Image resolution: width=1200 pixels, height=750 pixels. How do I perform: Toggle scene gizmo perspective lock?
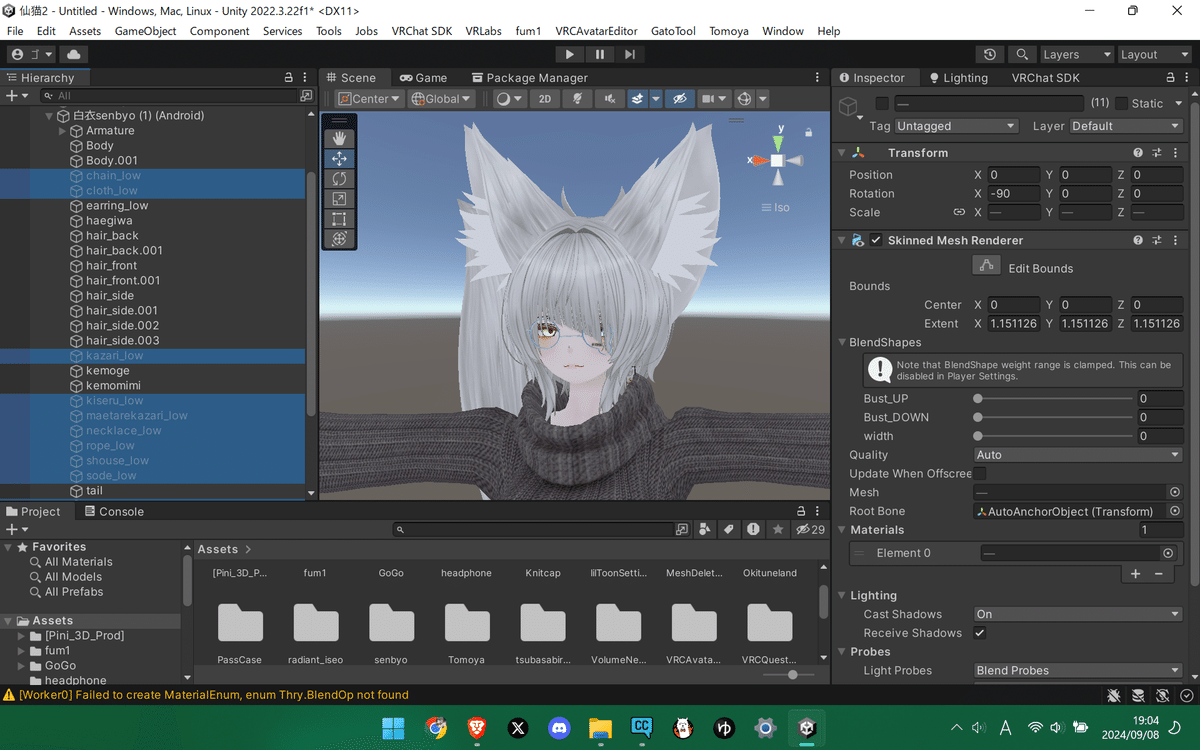click(x=809, y=132)
